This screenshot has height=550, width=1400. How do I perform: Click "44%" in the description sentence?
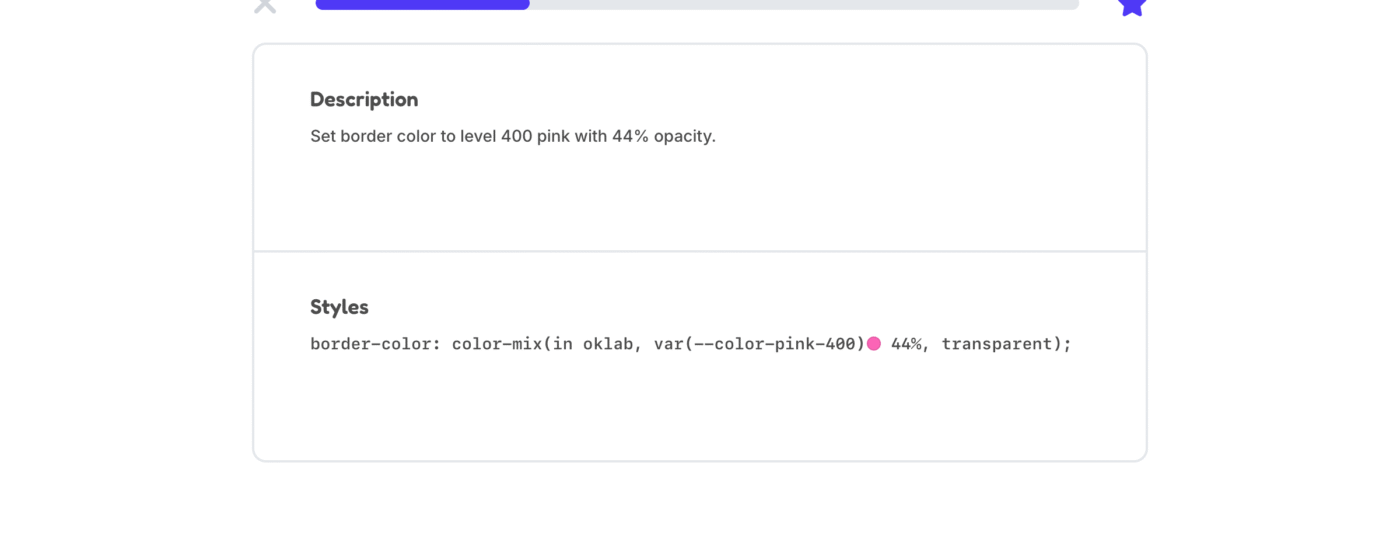coord(630,136)
